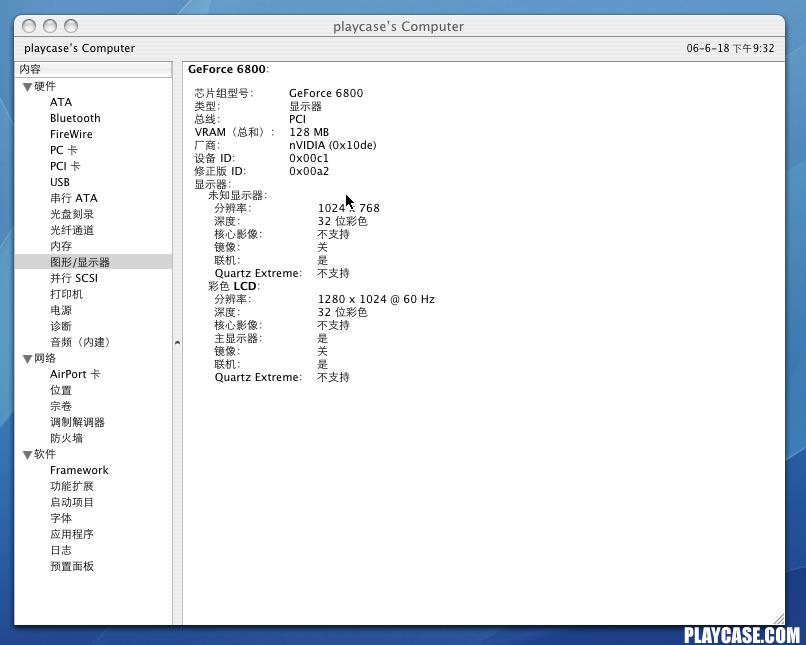Image resolution: width=806 pixels, height=645 pixels.
Task: Open the PC 卡 entry
Action: [63, 150]
